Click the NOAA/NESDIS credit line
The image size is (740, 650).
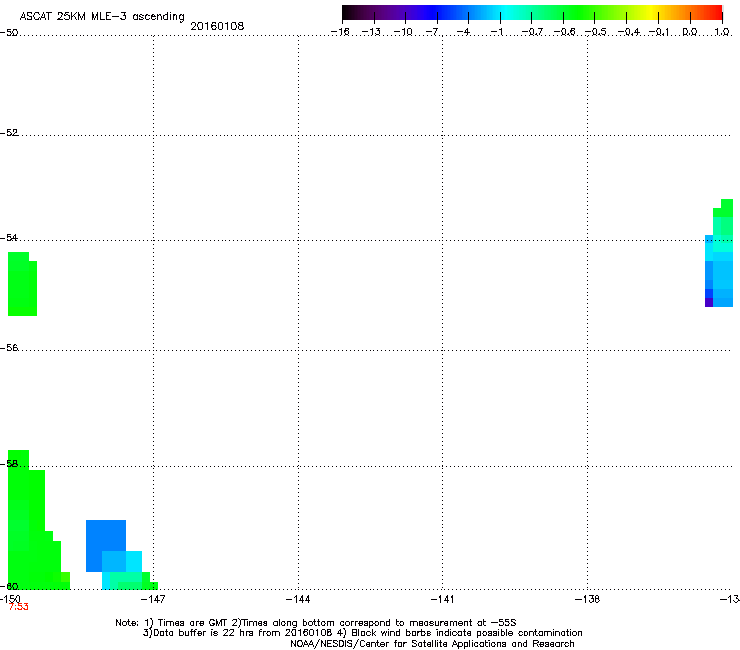click(x=432, y=643)
